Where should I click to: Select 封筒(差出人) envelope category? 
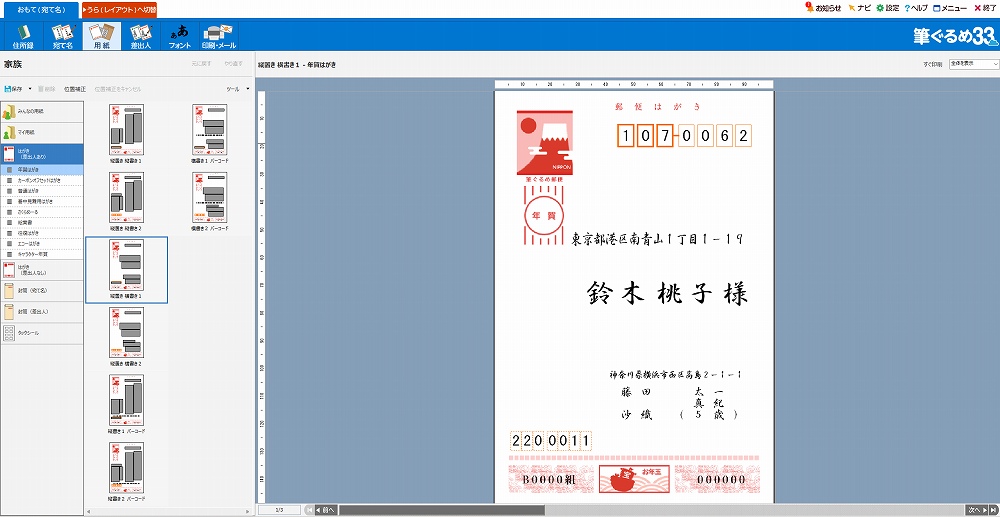41,312
